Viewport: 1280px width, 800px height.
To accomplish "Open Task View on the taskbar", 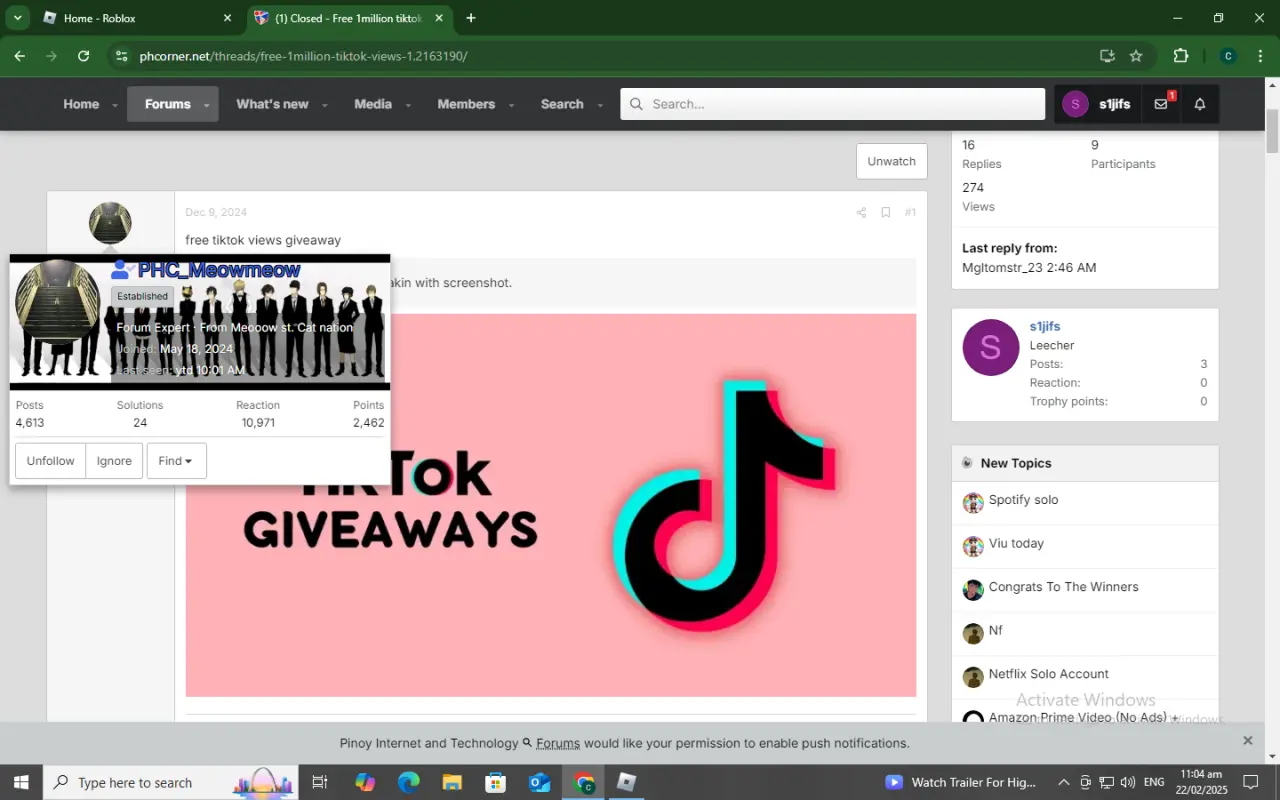I will coord(320,782).
